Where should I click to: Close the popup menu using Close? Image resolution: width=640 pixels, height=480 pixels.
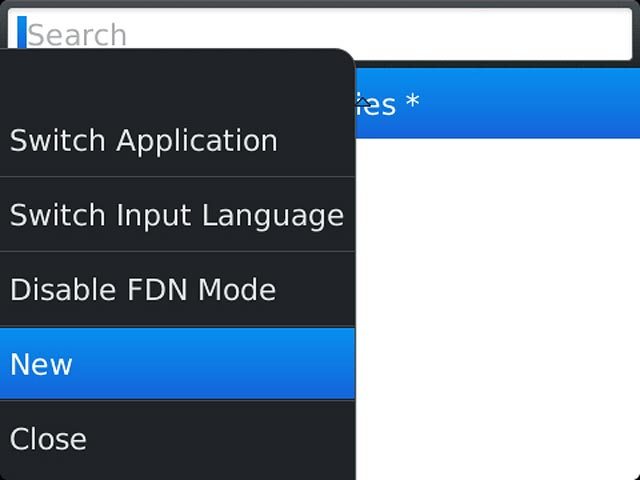coord(177,439)
